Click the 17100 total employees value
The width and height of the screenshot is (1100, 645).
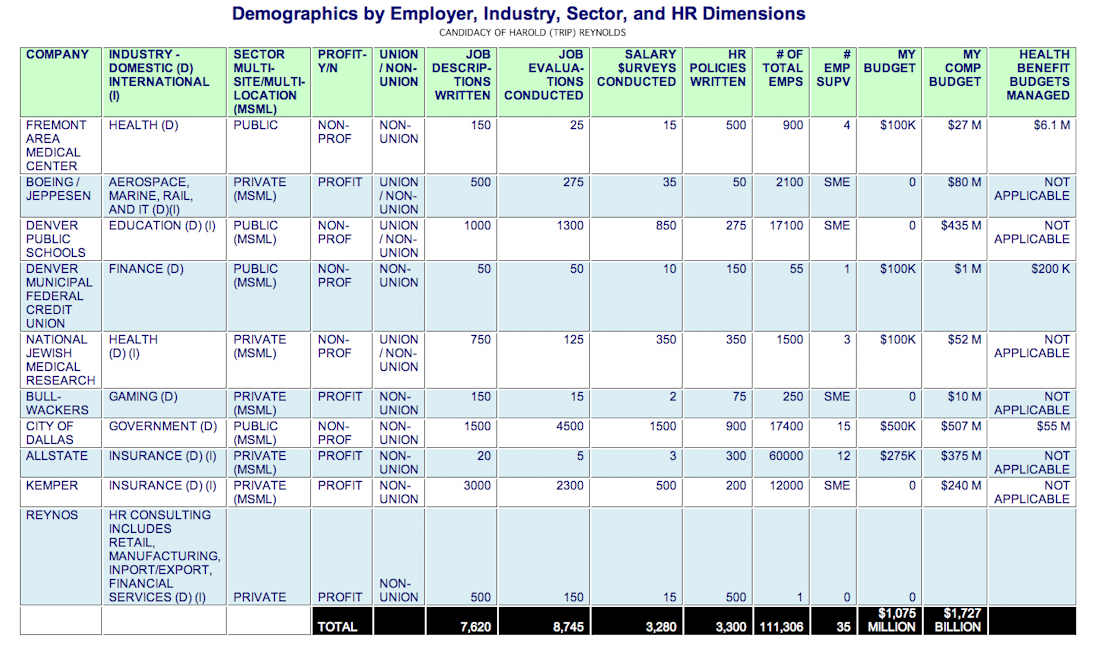(786, 226)
